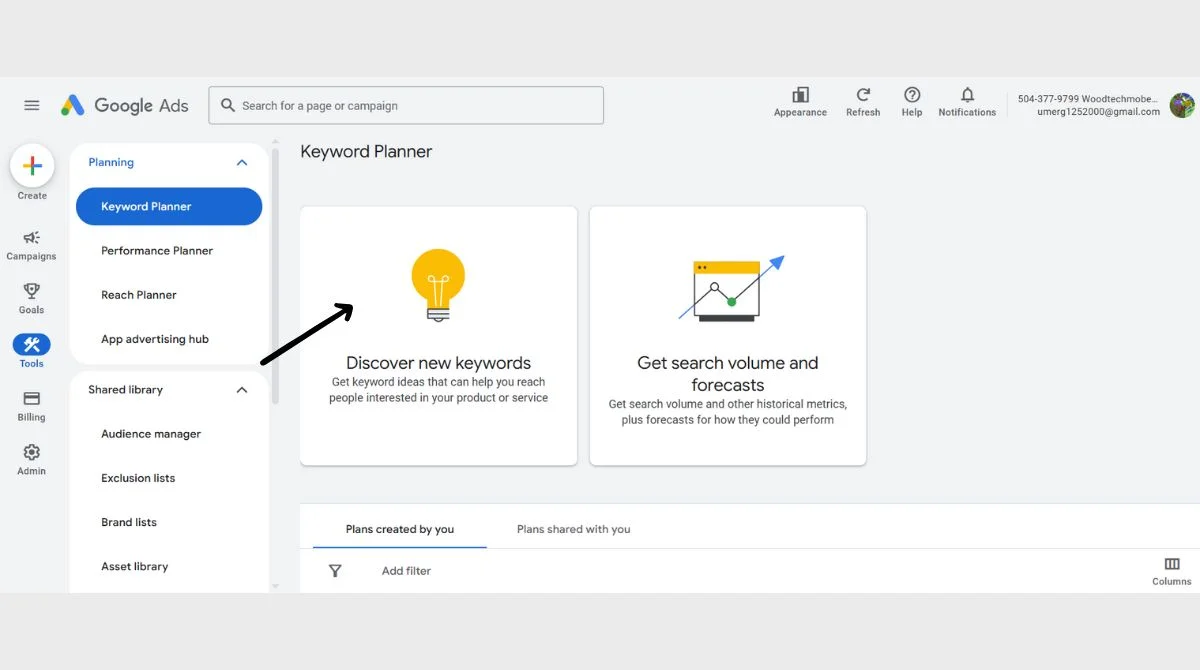Click the Keyword Planner page heading

coord(366,152)
